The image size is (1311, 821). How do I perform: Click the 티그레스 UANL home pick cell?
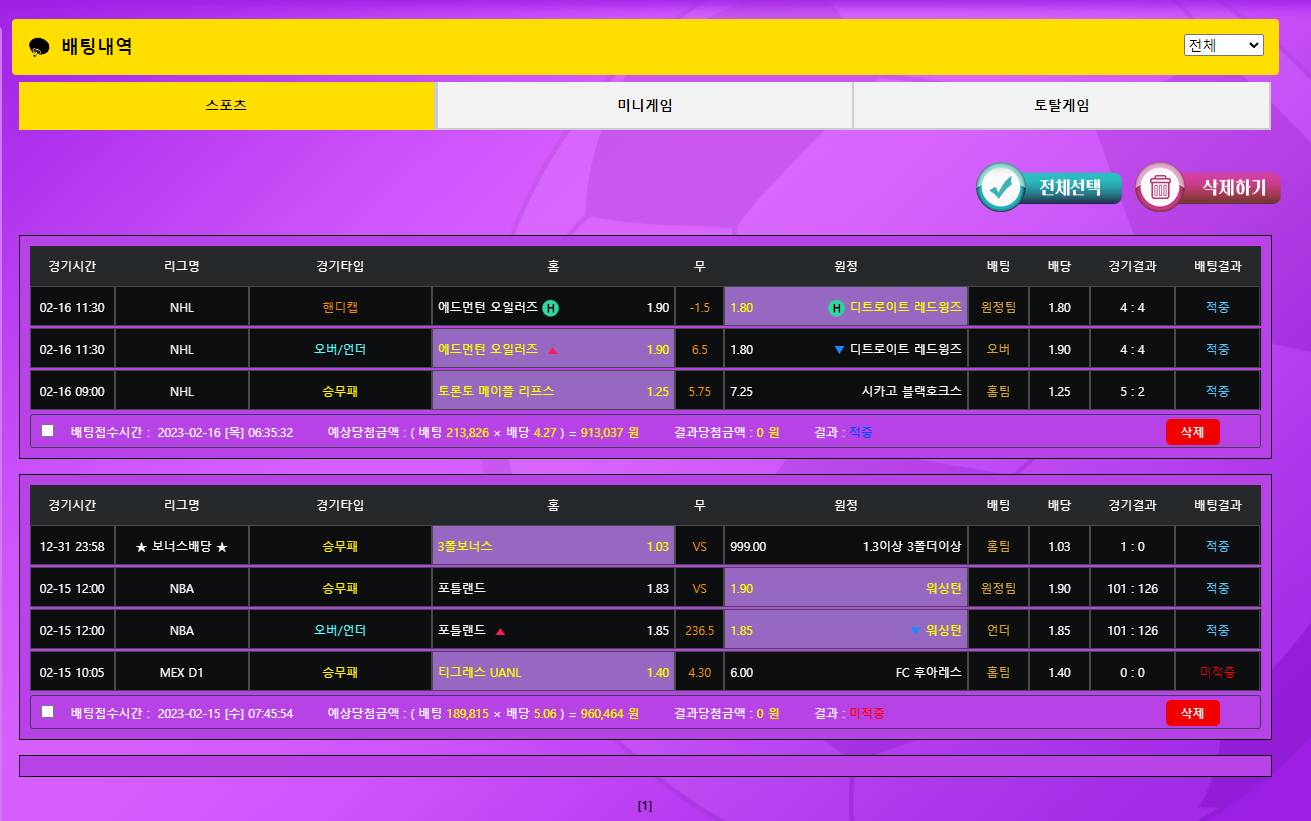pyautogui.click(x=553, y=673)
